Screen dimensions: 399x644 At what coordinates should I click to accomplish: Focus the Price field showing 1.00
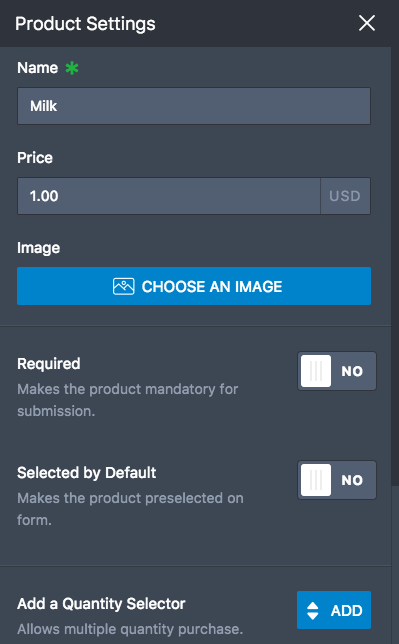click(x=169, y=196)
